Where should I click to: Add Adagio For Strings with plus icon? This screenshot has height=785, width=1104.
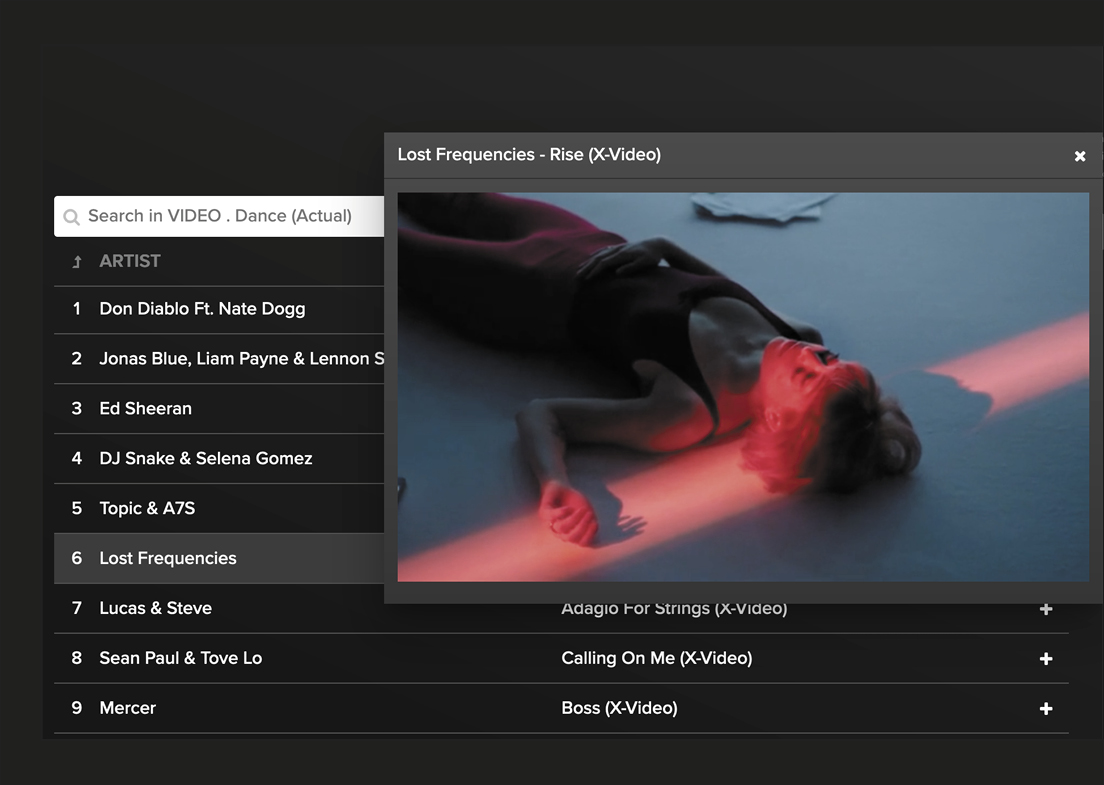[1046, 609]
